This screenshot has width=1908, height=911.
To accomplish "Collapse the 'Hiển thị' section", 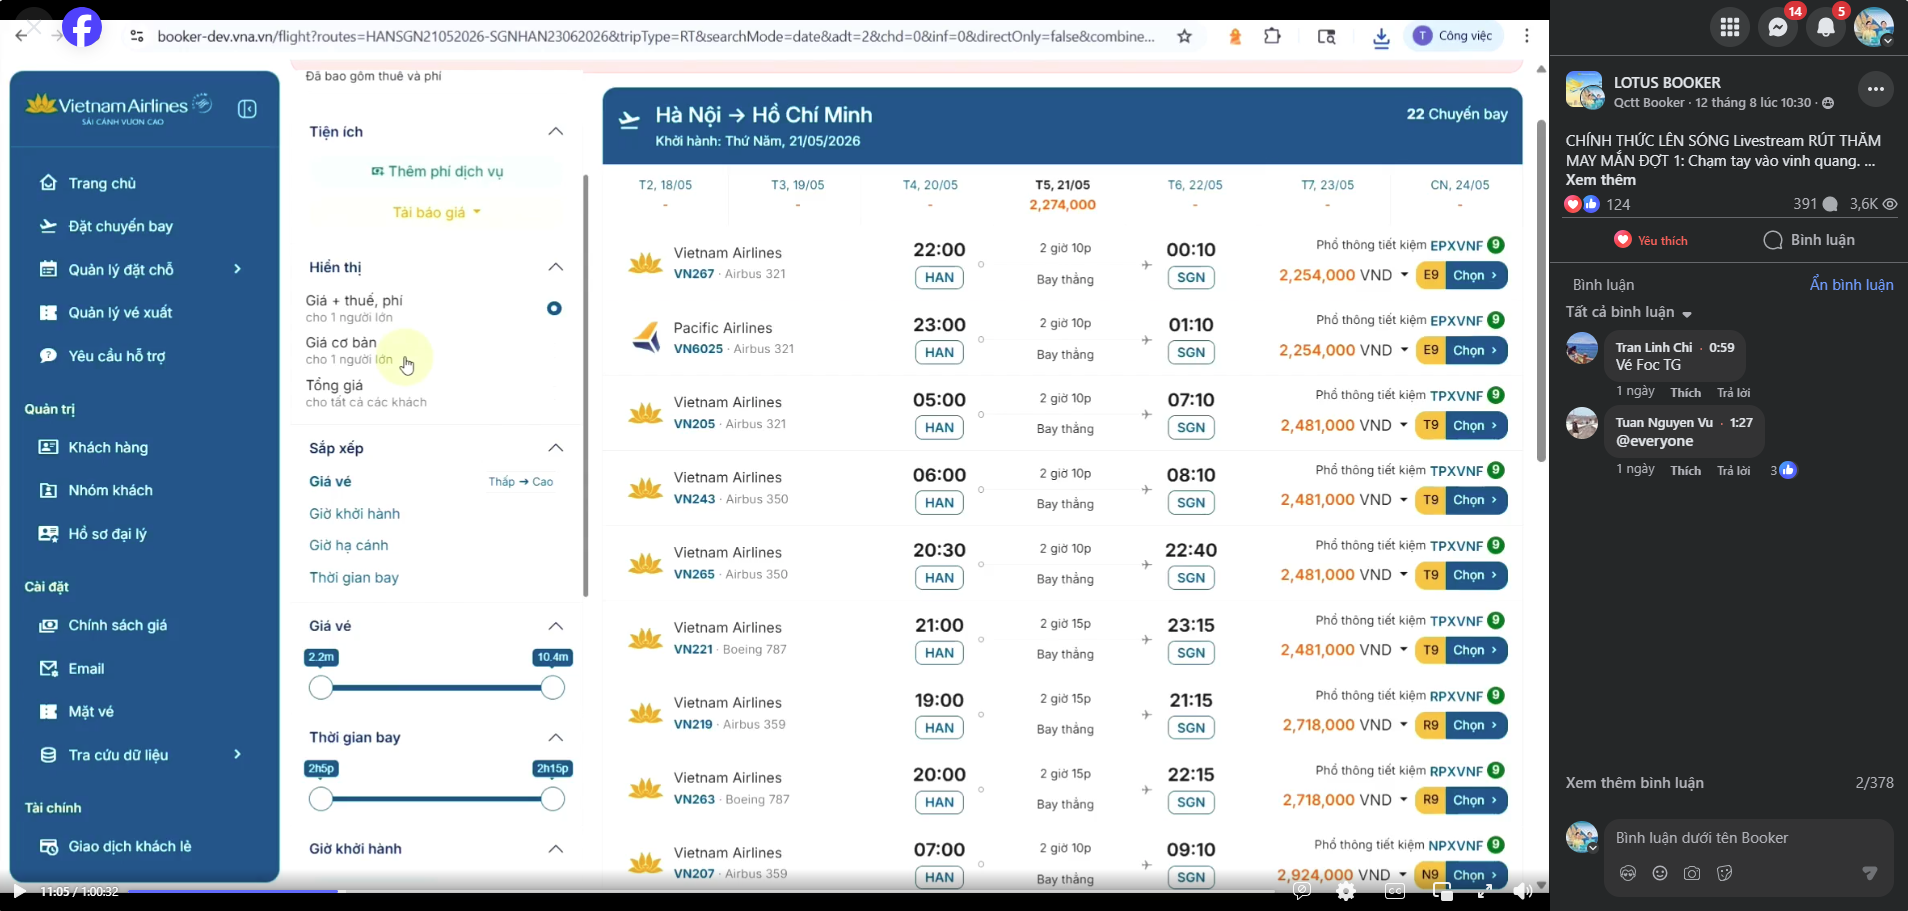I will [x=556, y=267].
